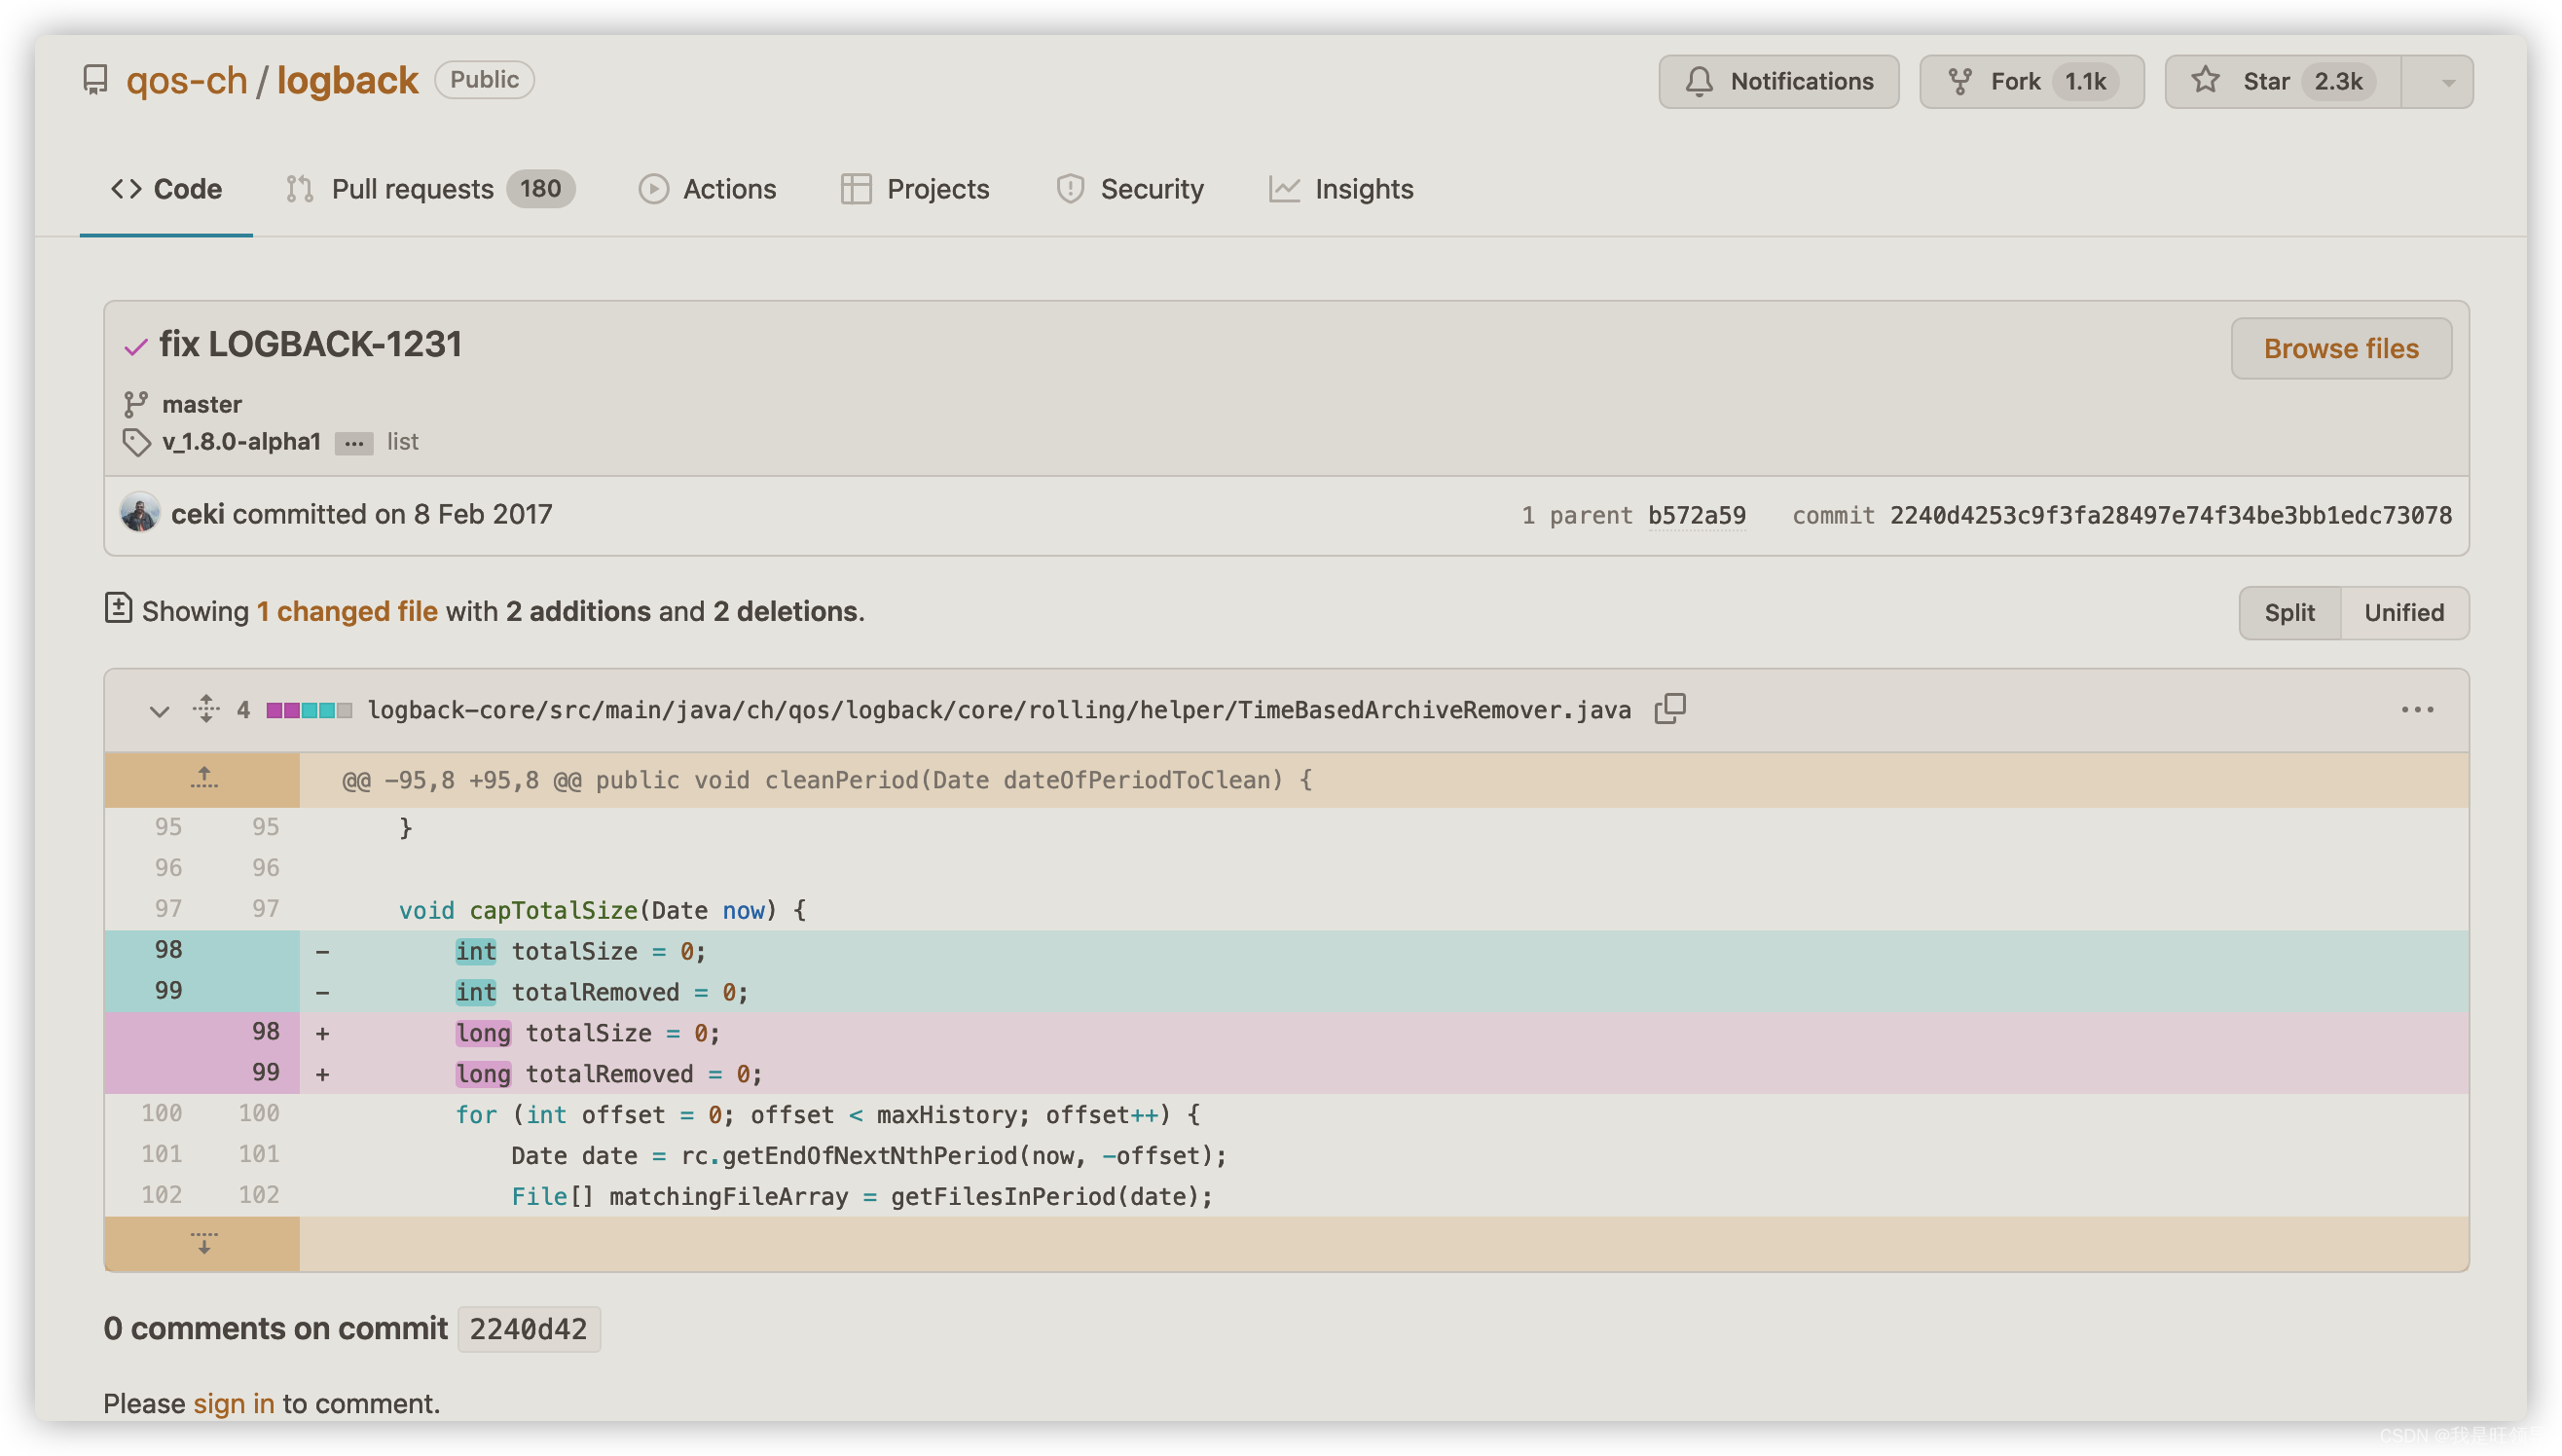Open ceki's author profile link

197,514
